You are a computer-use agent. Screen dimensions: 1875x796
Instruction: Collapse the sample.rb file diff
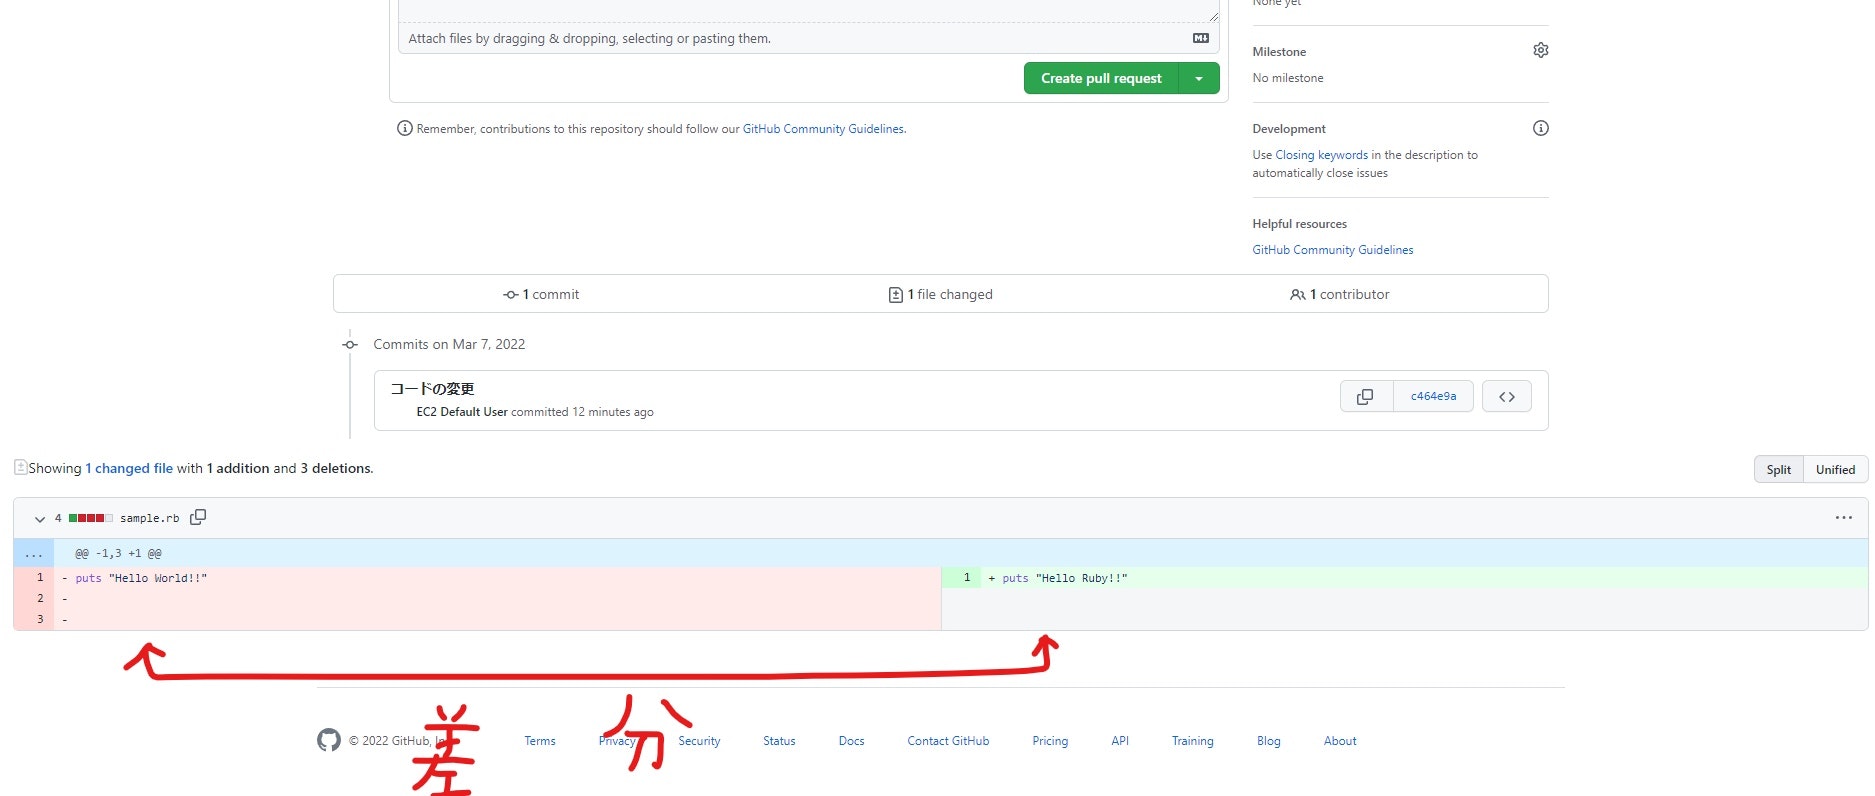coord(40,519)
